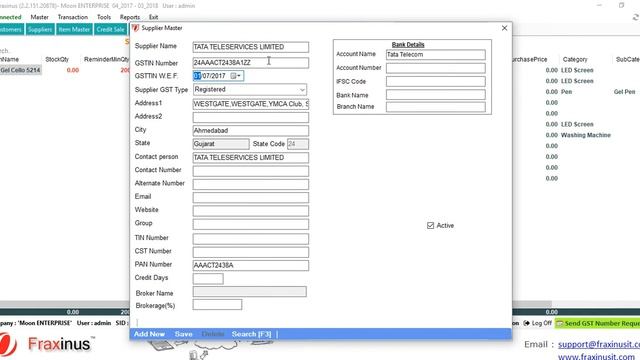Click the Category column header
640x360 pixels.
coord(575,60)
